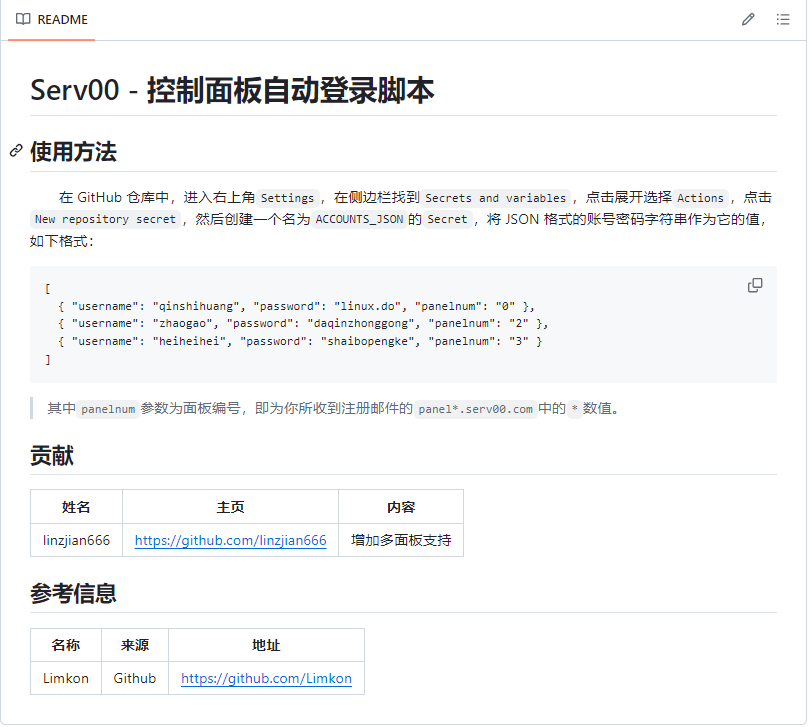The height and width of the screenshot is (727, 810).
Task: Click the JSON line containing zhaogao
Action: point(304,324)
